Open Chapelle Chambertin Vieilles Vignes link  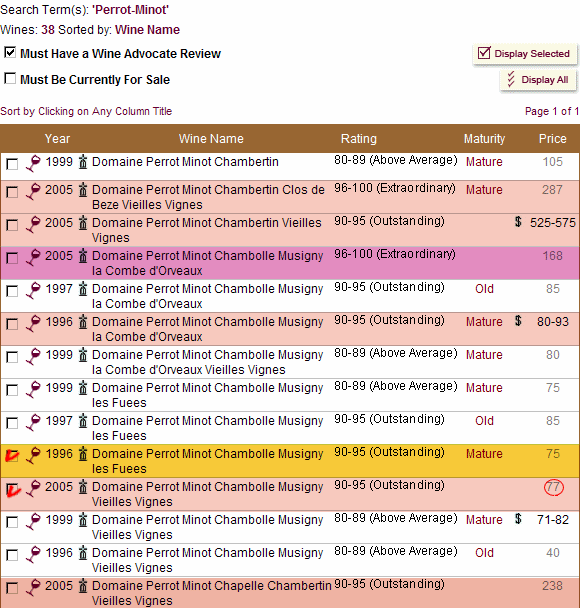coord(212,593)
